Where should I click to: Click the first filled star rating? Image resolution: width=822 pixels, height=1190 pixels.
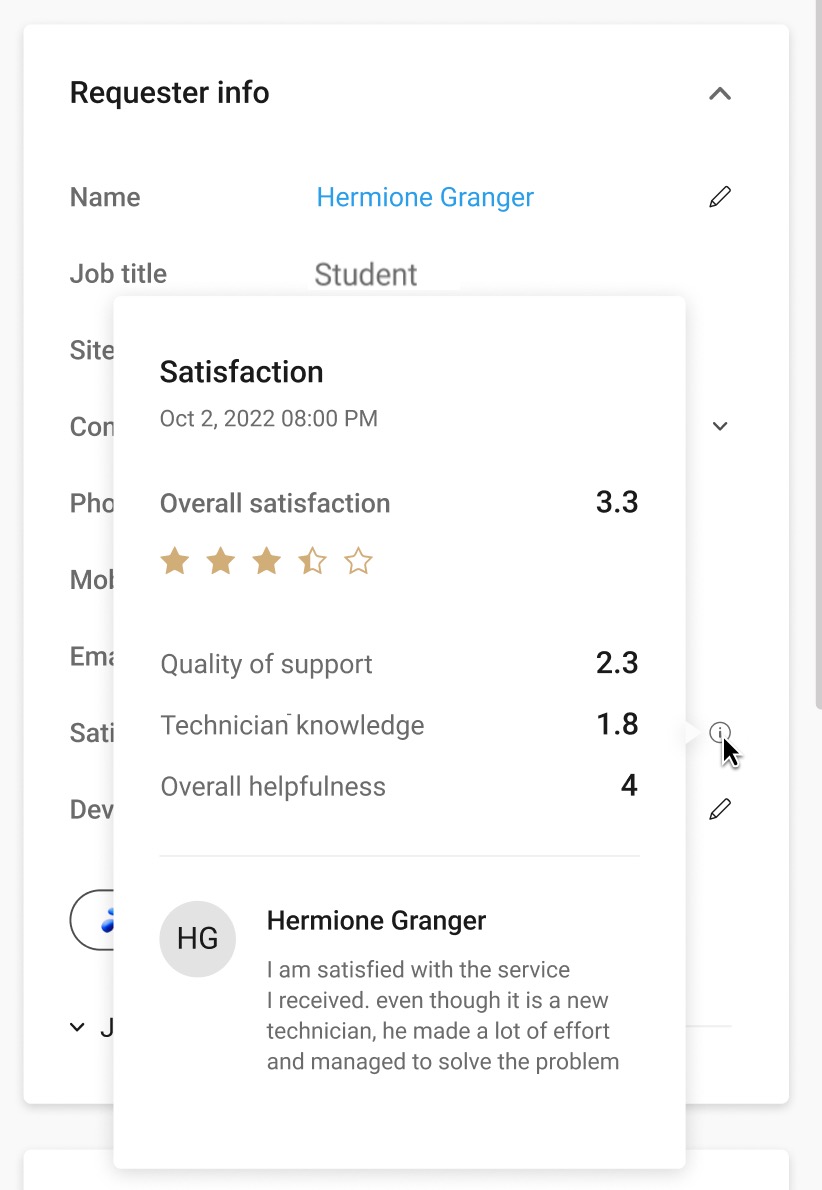pyautogui.click(x=175, y=562)
